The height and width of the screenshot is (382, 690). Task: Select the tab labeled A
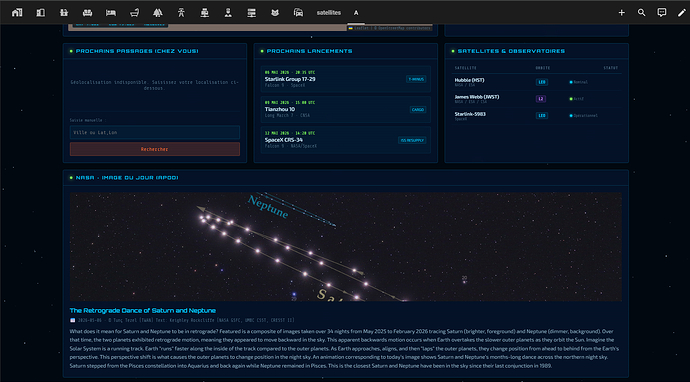(356, 13)
